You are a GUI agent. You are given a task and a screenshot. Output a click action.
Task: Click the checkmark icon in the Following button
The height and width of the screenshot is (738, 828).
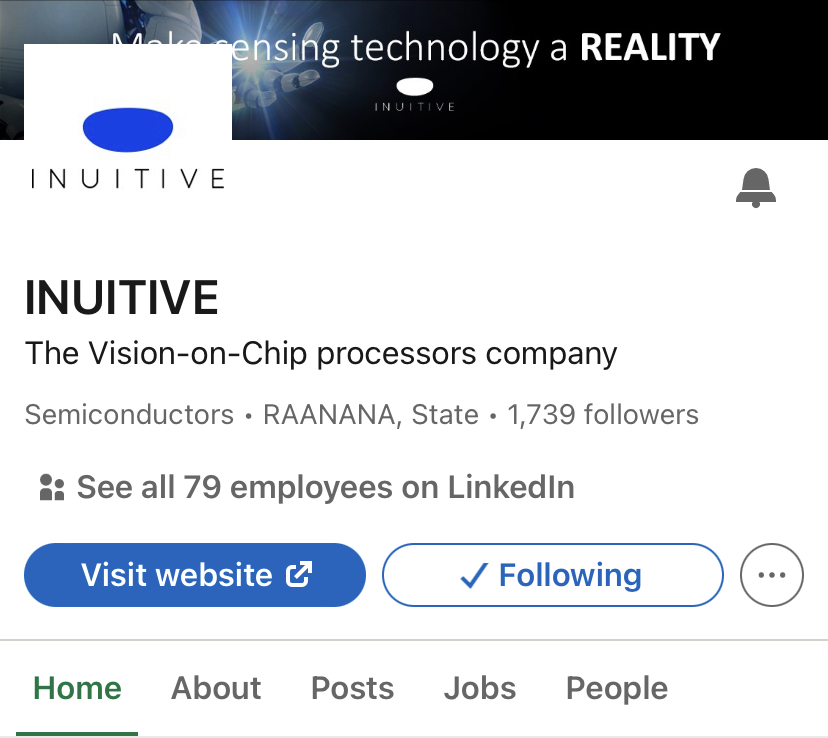click(474, 575)
